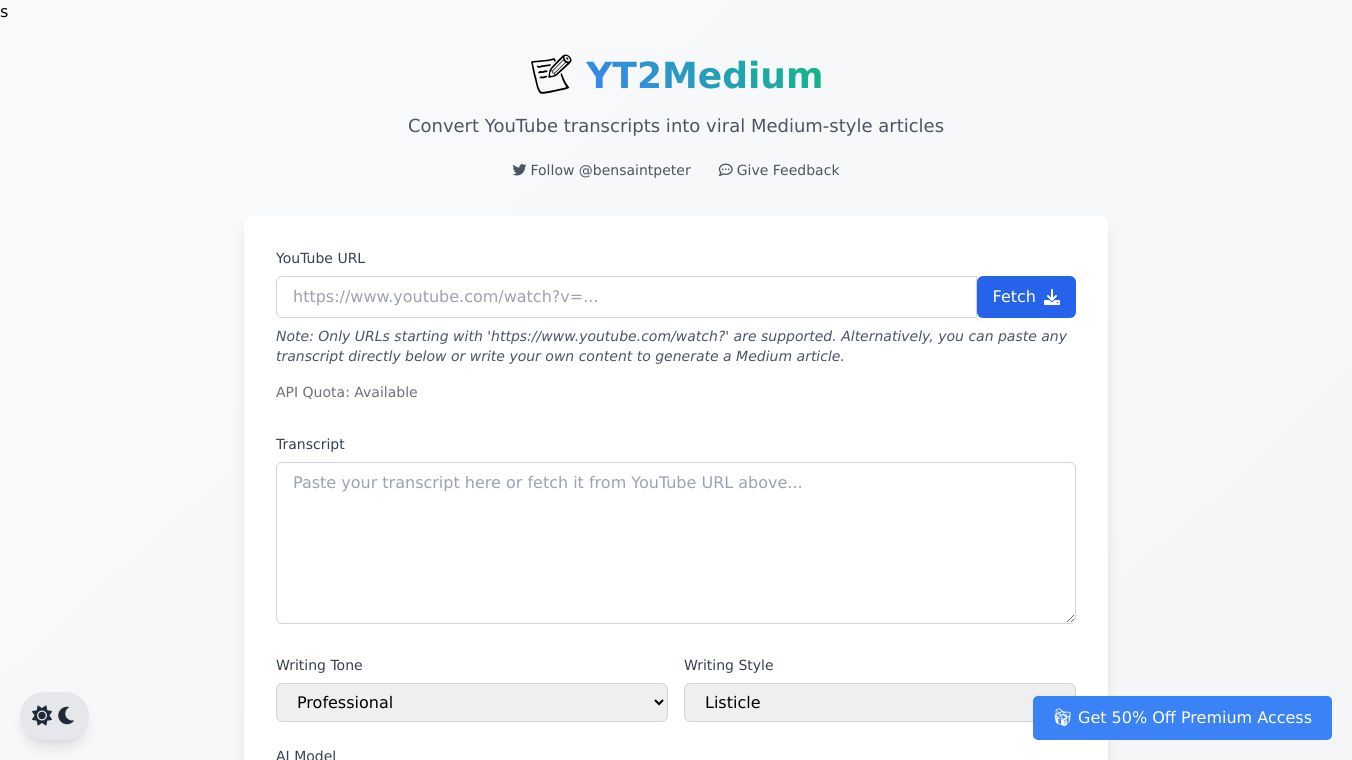Click the download arrow icon in Fetch
Screen dimensions: 1352x760
pyautogui.click(x=1052, y=297)
